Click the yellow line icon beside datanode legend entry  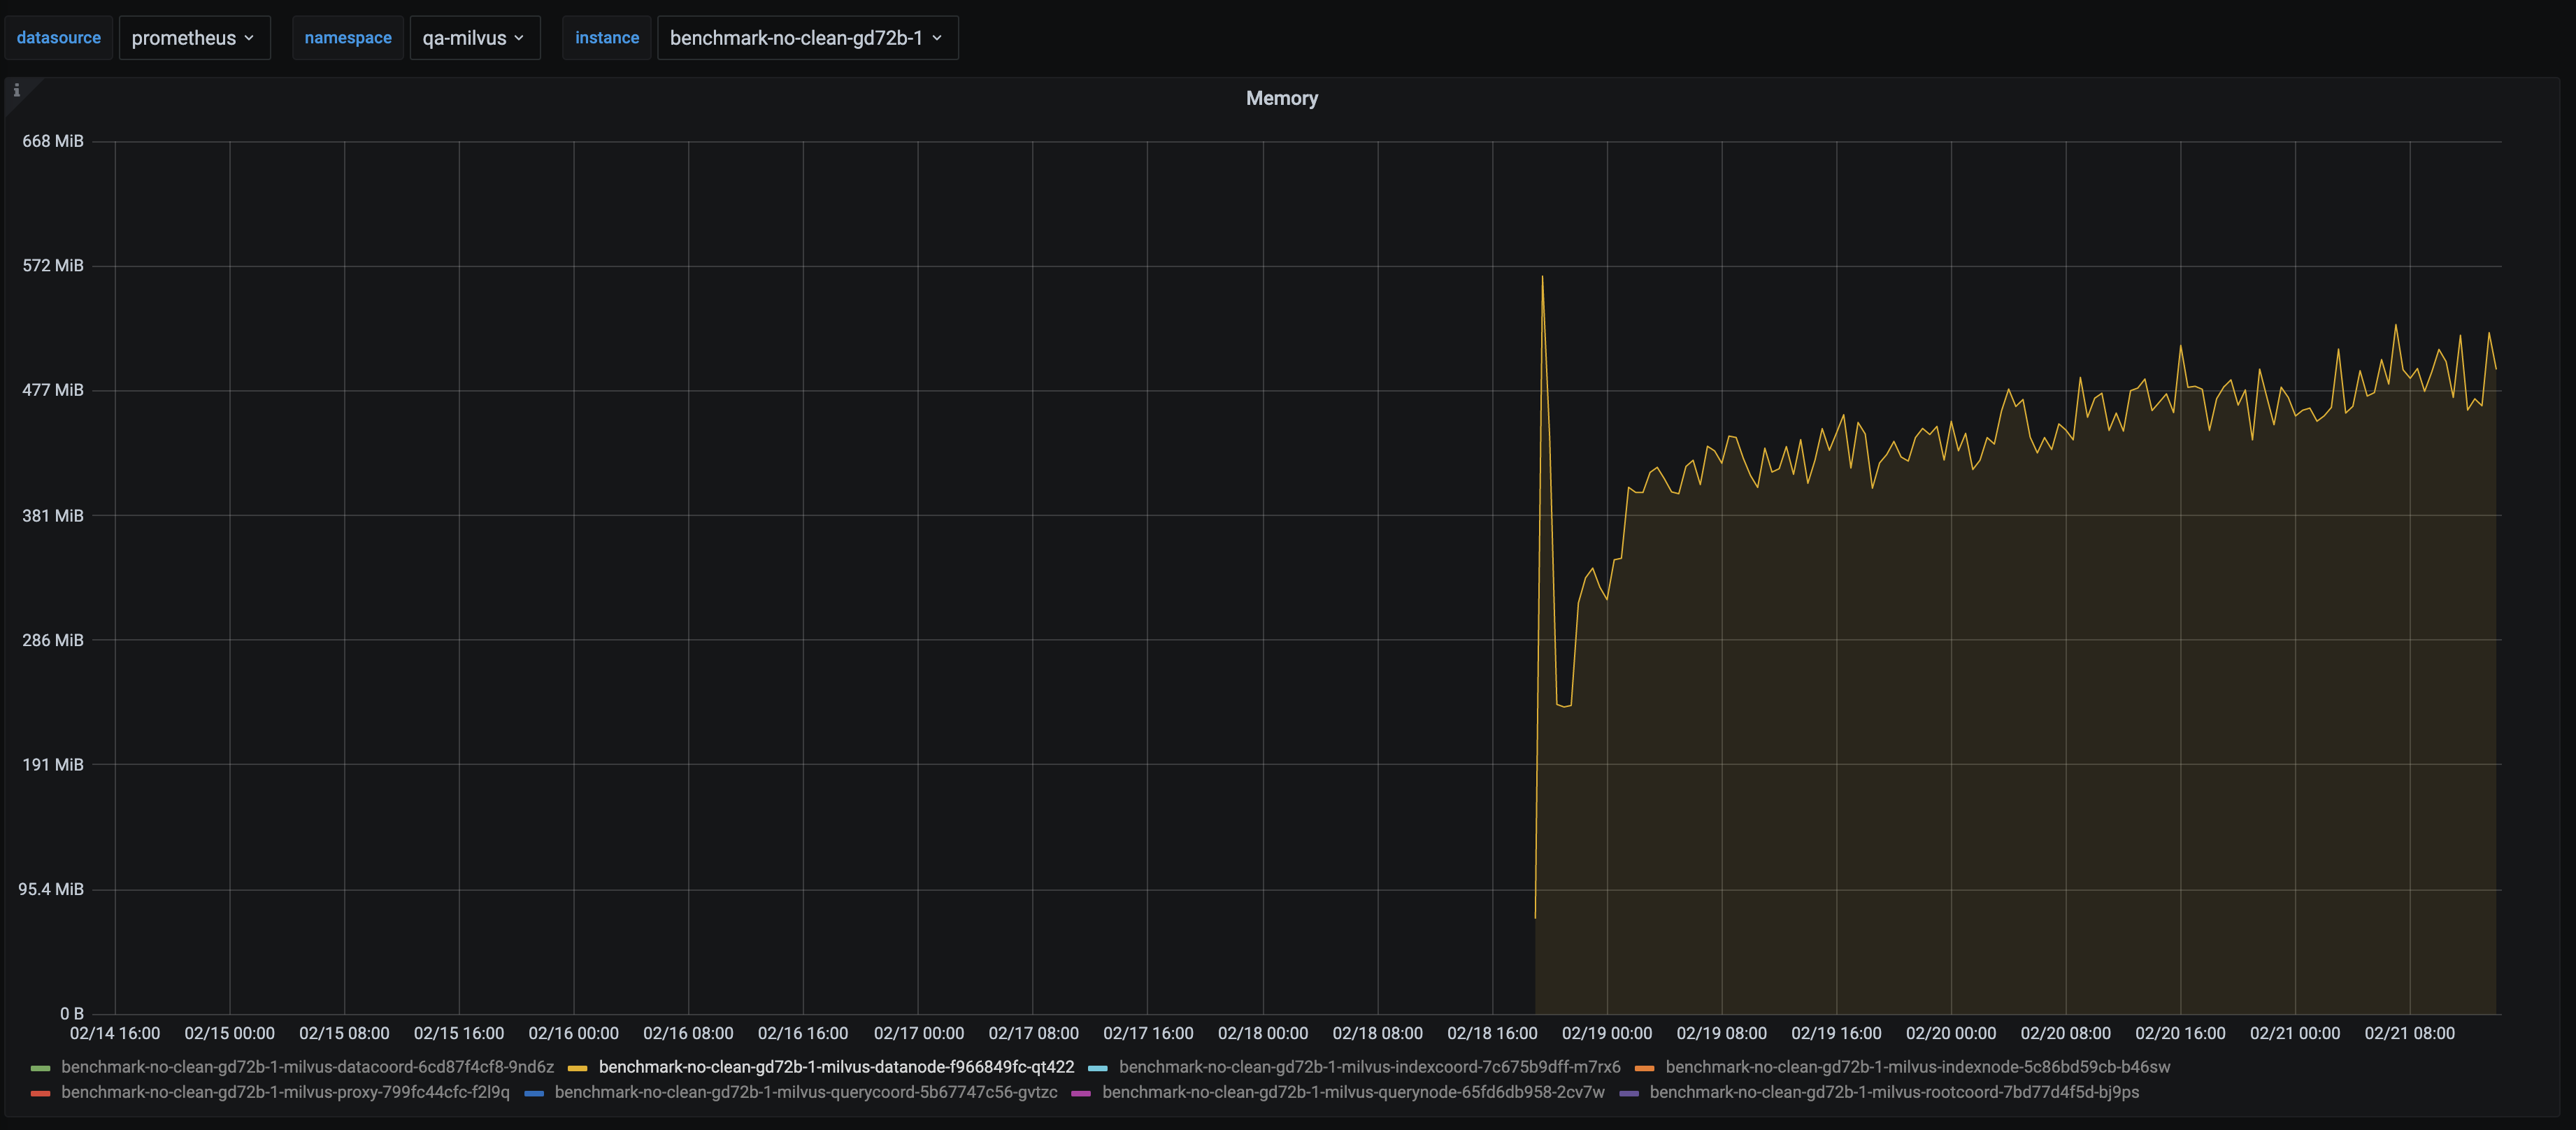tap(578, 1067)
